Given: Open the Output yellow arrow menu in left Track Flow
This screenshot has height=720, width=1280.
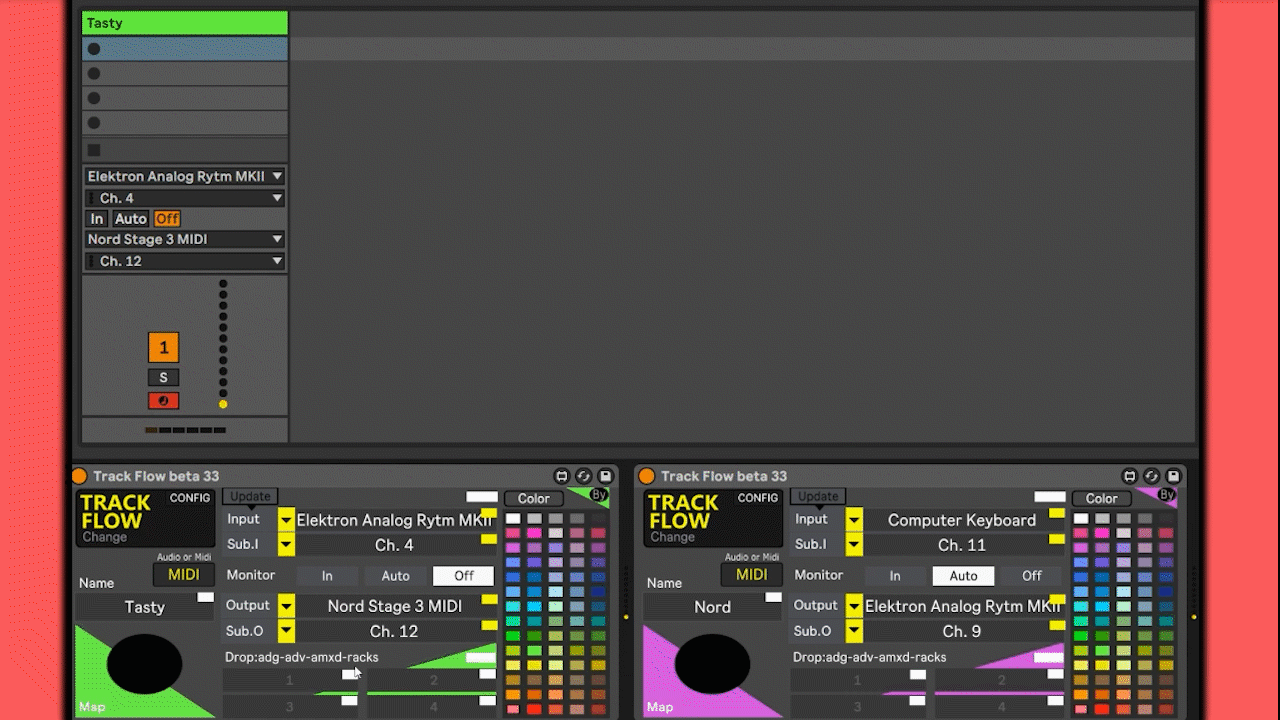Looking at the screenshot, I should (x=286, y=606).
